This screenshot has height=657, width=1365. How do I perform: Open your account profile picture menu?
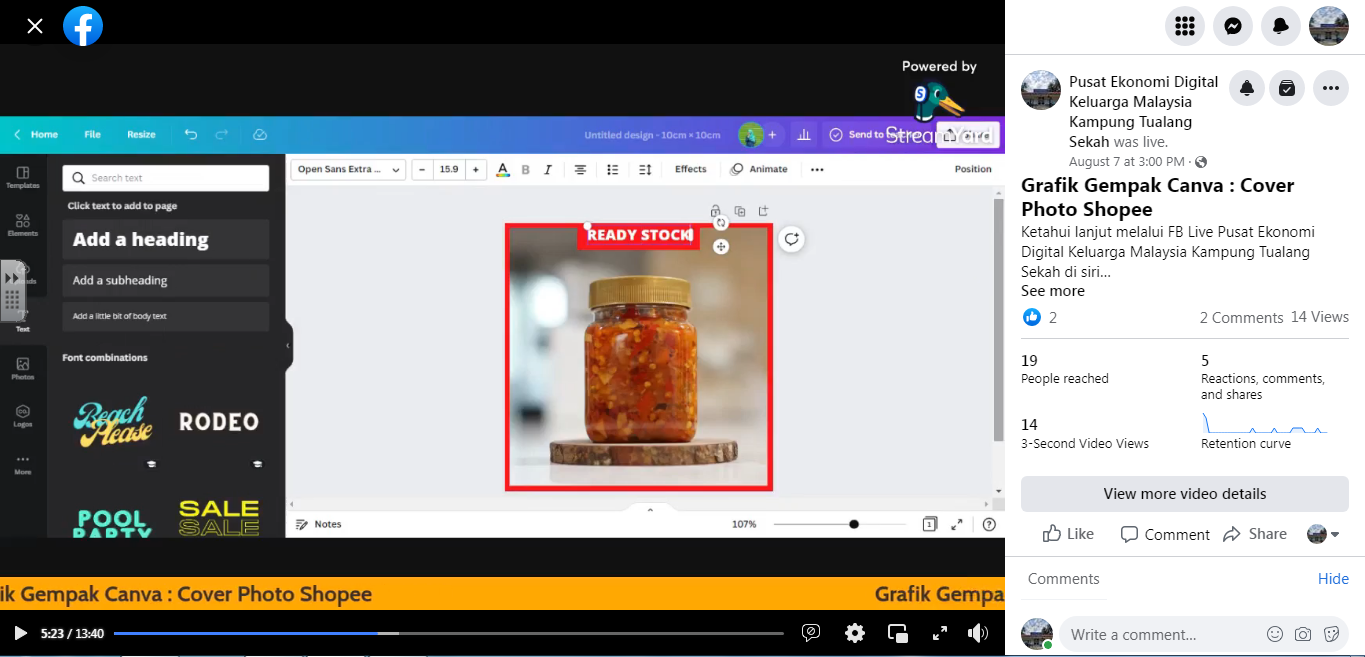click(x=1329, y=27)
